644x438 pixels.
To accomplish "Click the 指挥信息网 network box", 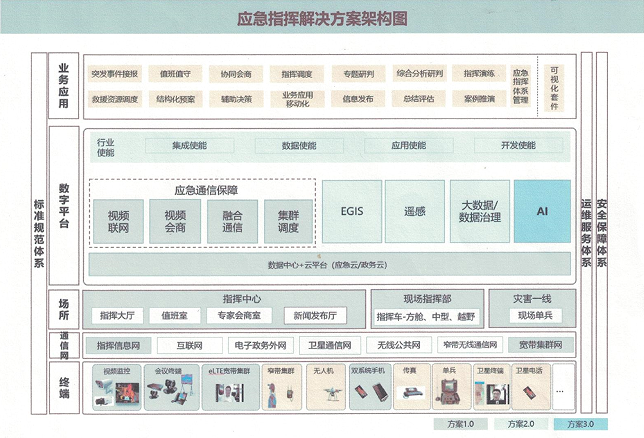I will pos(118,345).
